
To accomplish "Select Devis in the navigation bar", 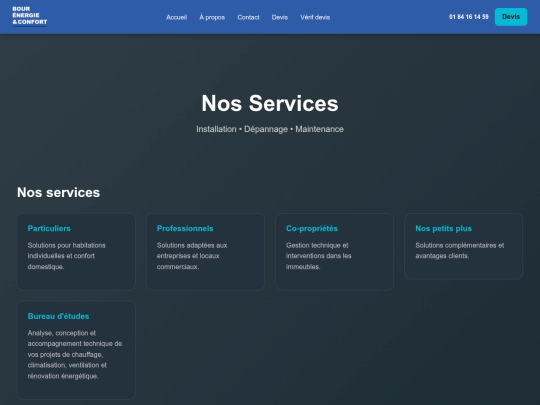I will coord(280,17).
